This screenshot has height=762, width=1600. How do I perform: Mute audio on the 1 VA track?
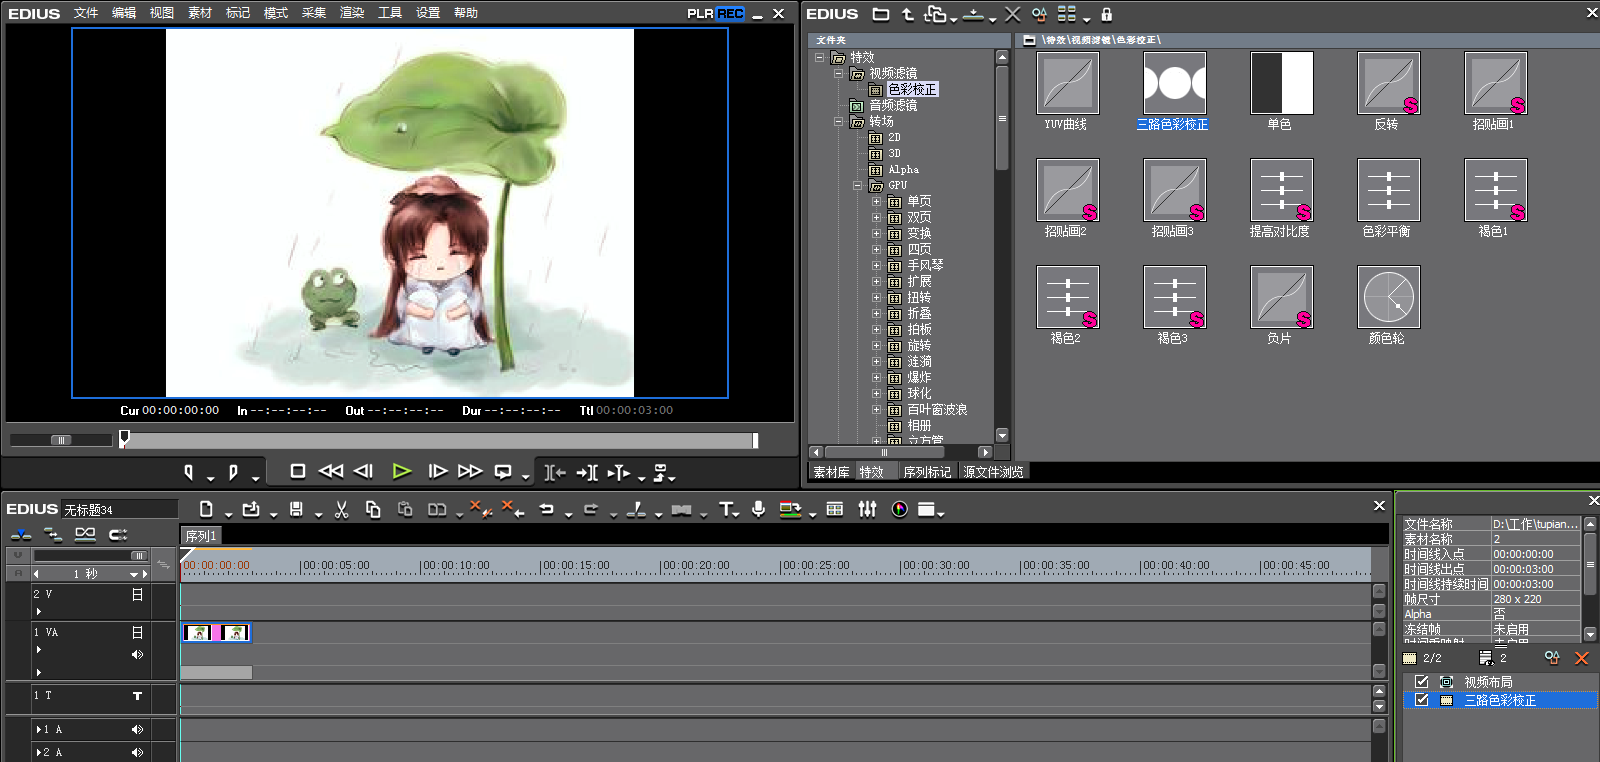coord(137,655)
